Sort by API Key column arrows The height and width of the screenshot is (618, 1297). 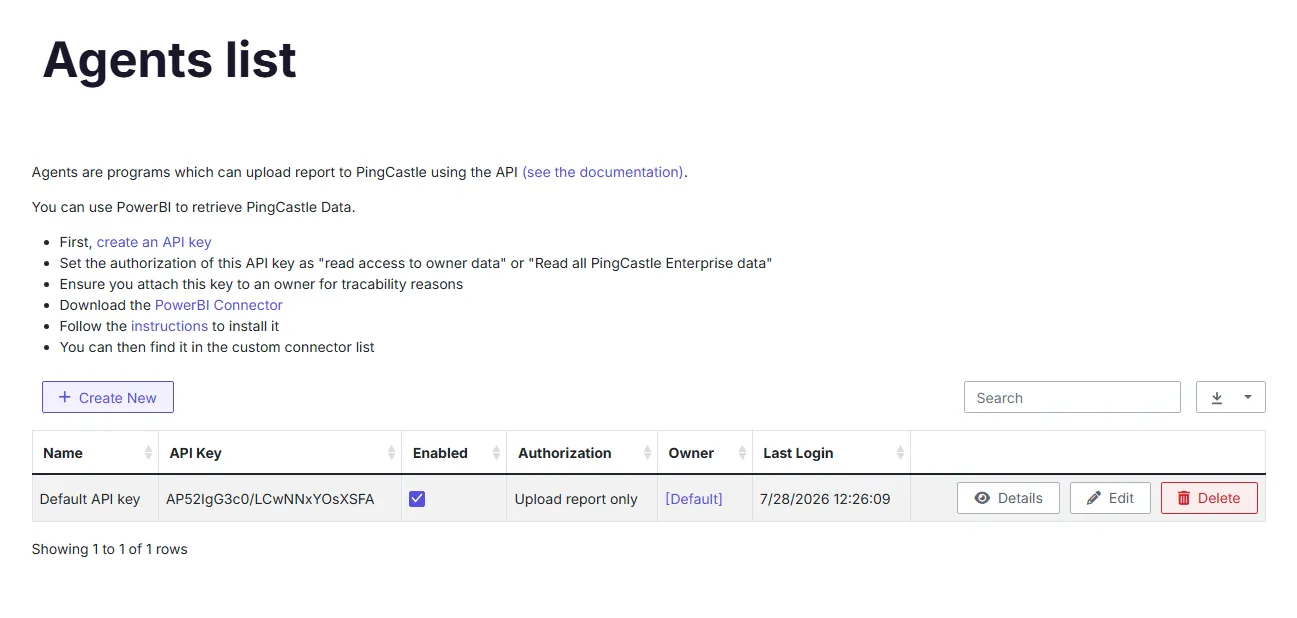(391, 453)
